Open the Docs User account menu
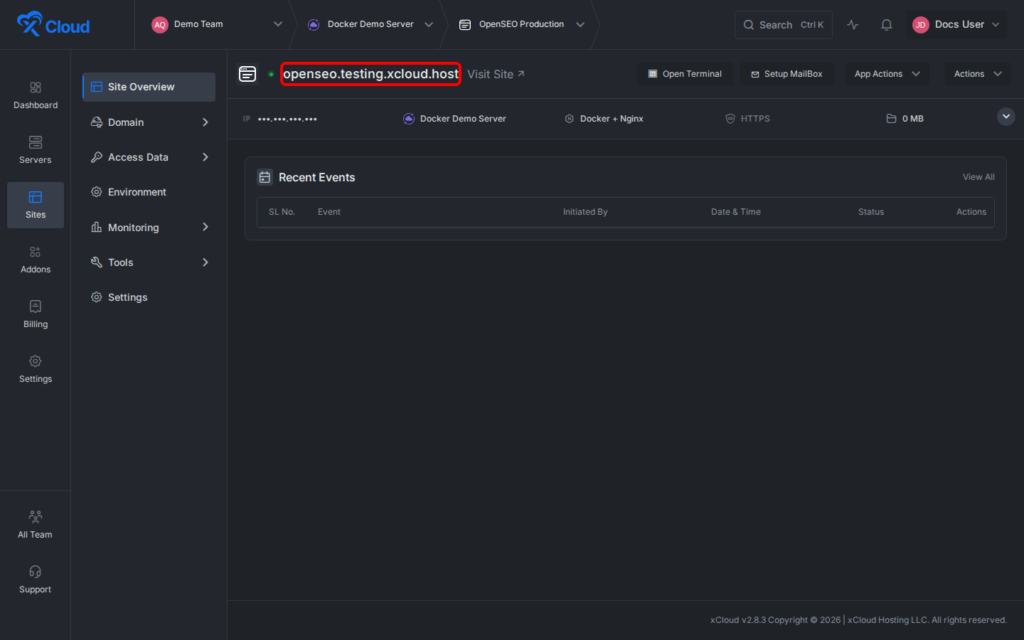The width and height of the screenshot is (1024, 640). (956, 25)
